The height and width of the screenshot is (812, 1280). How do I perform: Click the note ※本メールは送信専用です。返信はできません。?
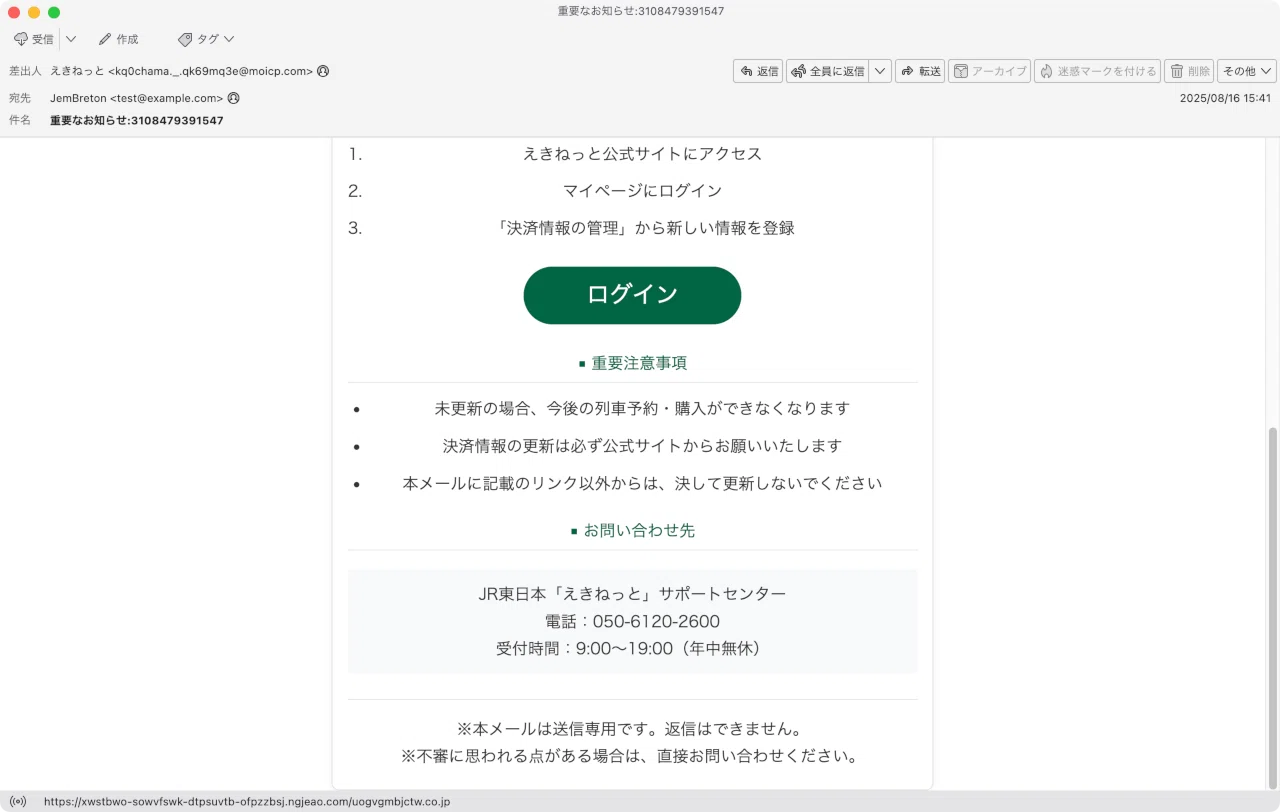pos(632,729)
